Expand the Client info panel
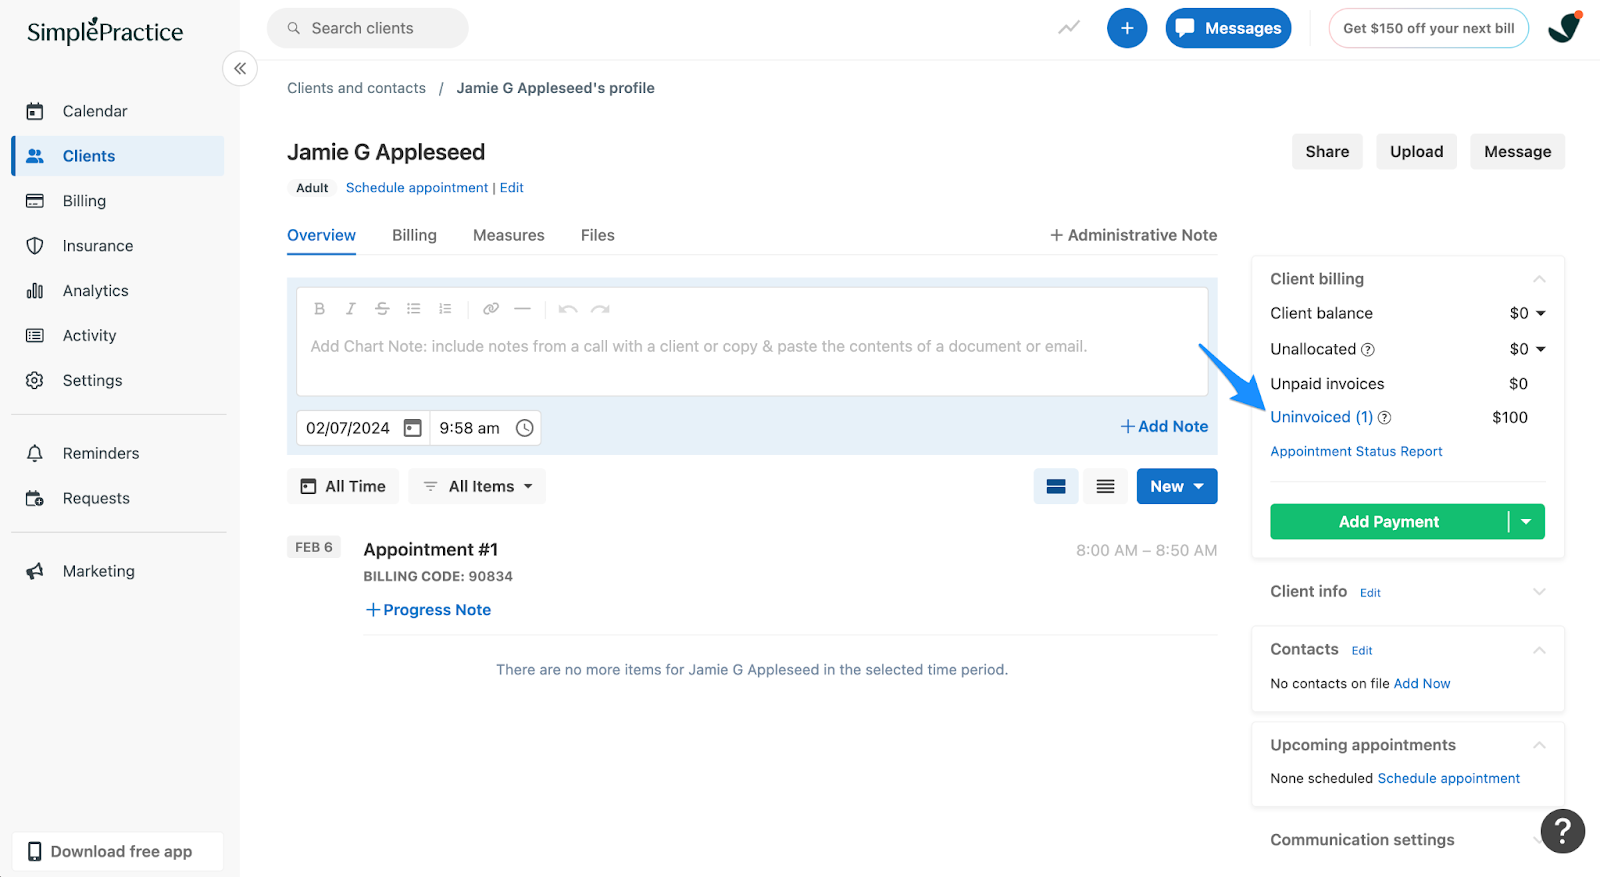 (x=1539, y=591)
